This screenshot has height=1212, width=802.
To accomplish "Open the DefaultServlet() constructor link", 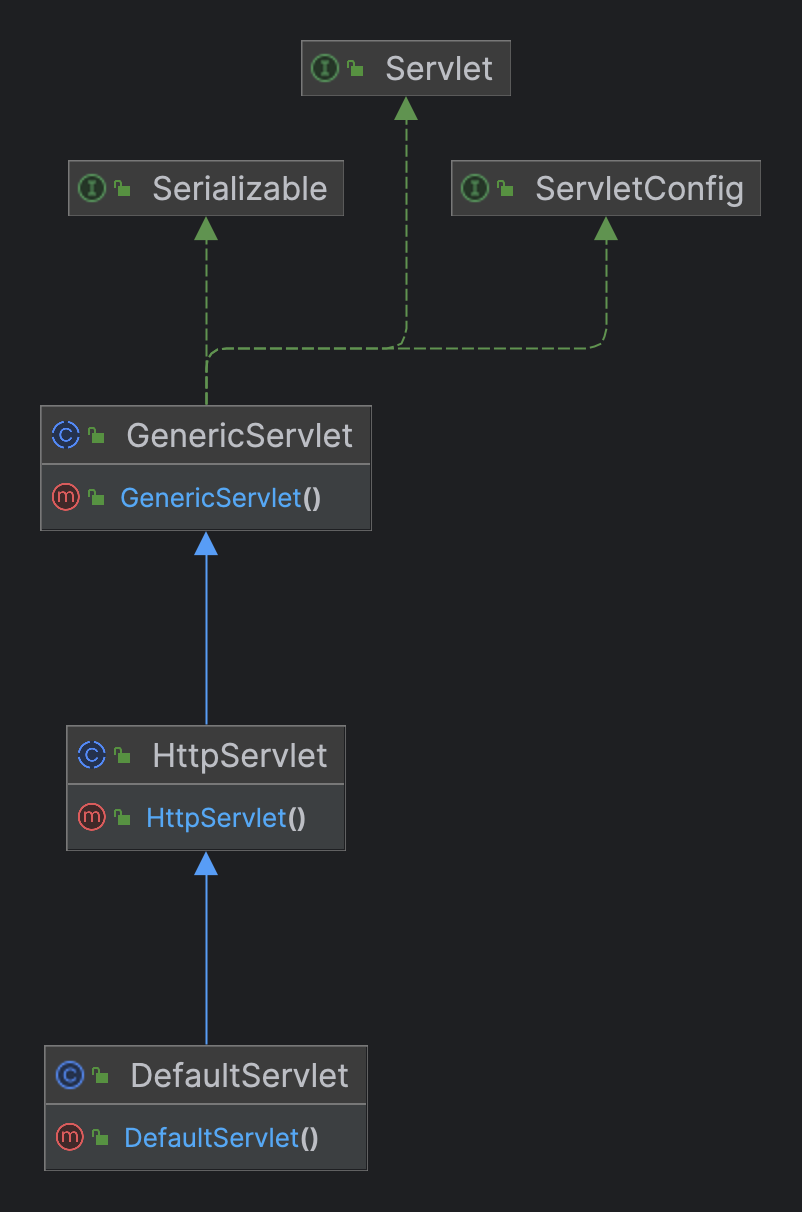I will pos(221,1137).
